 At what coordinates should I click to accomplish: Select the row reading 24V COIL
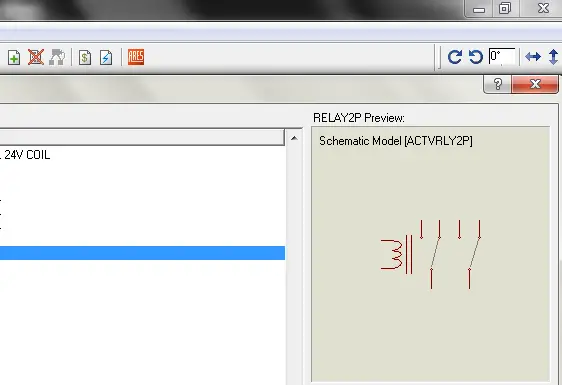point(143,155)
